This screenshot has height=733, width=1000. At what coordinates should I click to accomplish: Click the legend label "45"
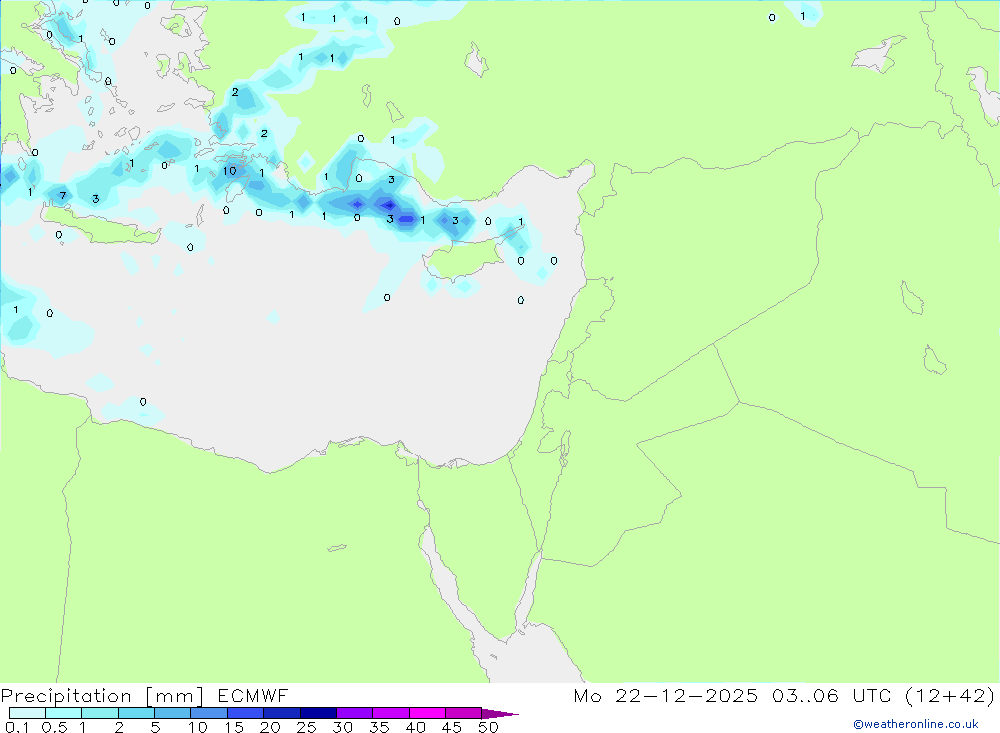tap(452, 727)
